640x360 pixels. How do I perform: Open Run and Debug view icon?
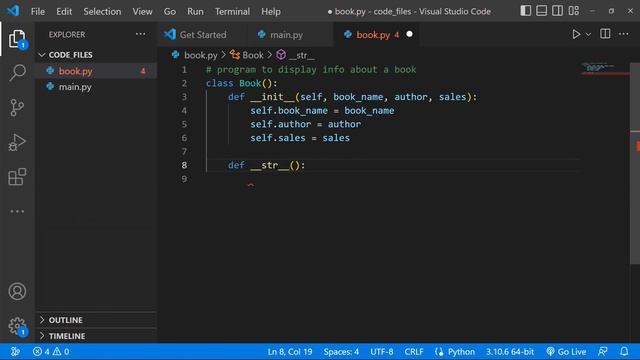pyautogui.click(x=17, y=142)
